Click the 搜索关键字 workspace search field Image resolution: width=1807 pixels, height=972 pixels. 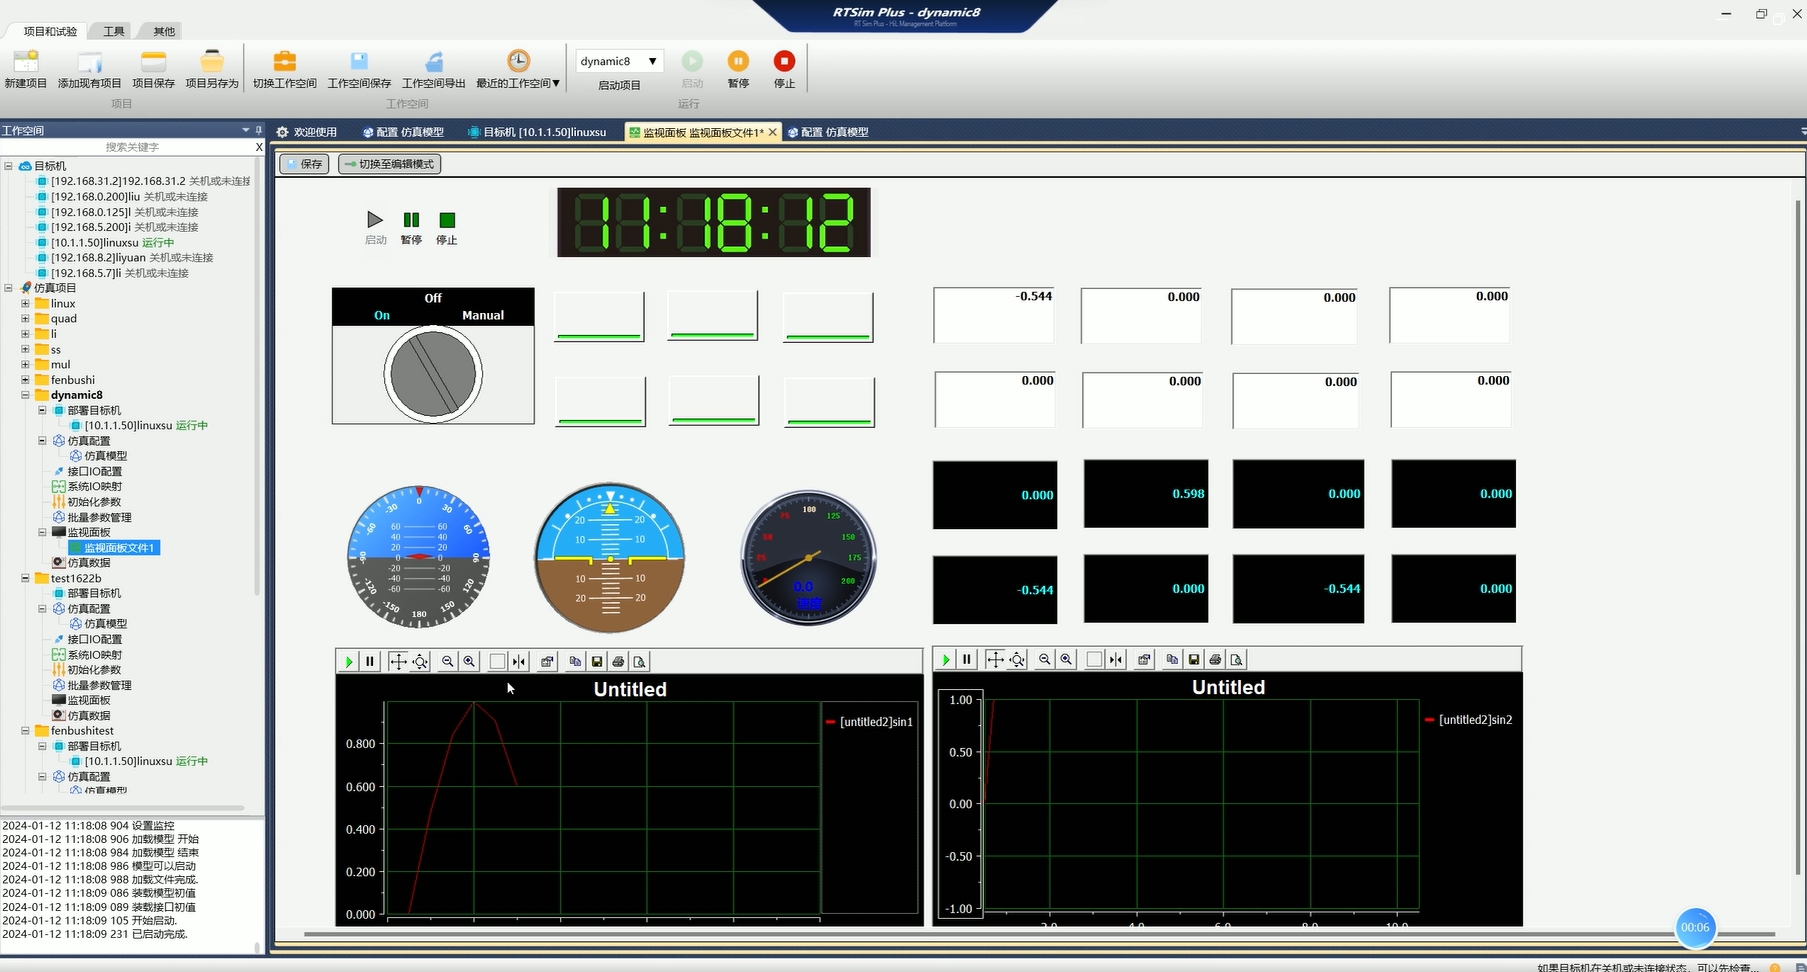[132, 147]
